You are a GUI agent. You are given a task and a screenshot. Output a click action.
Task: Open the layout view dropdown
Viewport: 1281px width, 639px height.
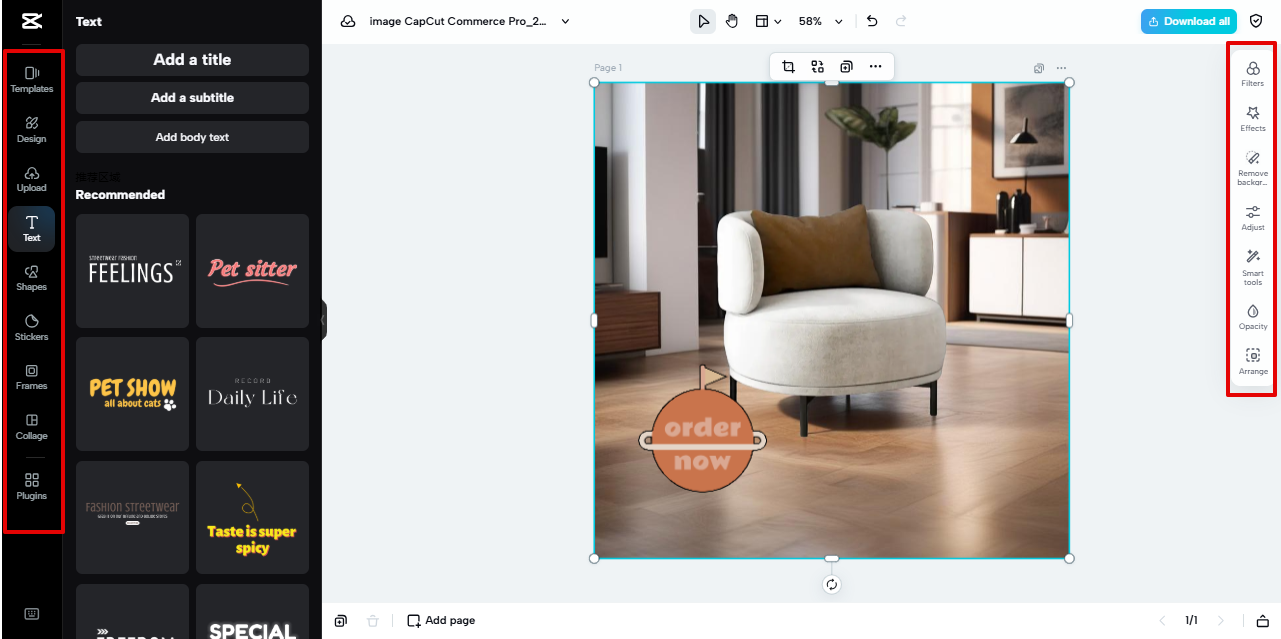coord(768,21)
